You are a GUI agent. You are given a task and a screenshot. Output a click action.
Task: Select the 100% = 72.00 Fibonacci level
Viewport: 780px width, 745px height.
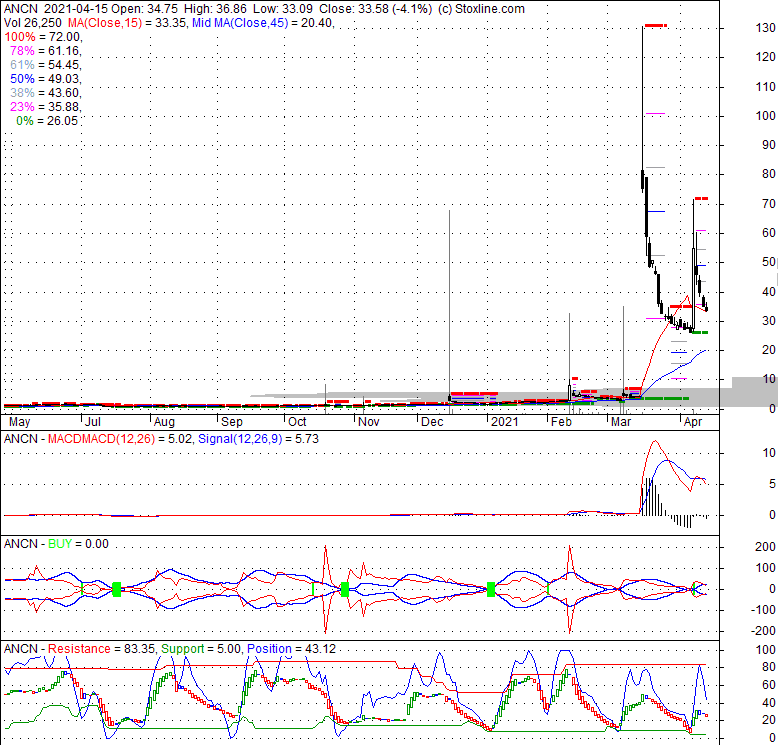tap(41, 36)
